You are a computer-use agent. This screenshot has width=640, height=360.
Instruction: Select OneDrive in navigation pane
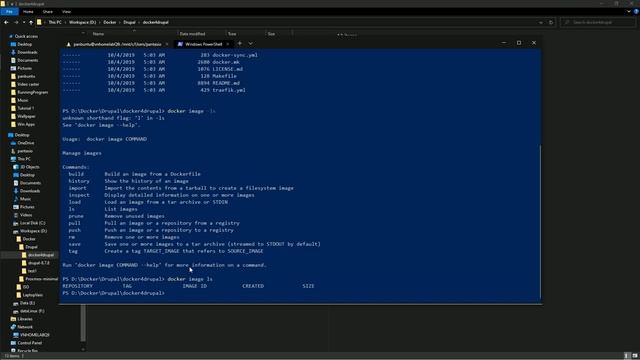[x=26, y=143]
